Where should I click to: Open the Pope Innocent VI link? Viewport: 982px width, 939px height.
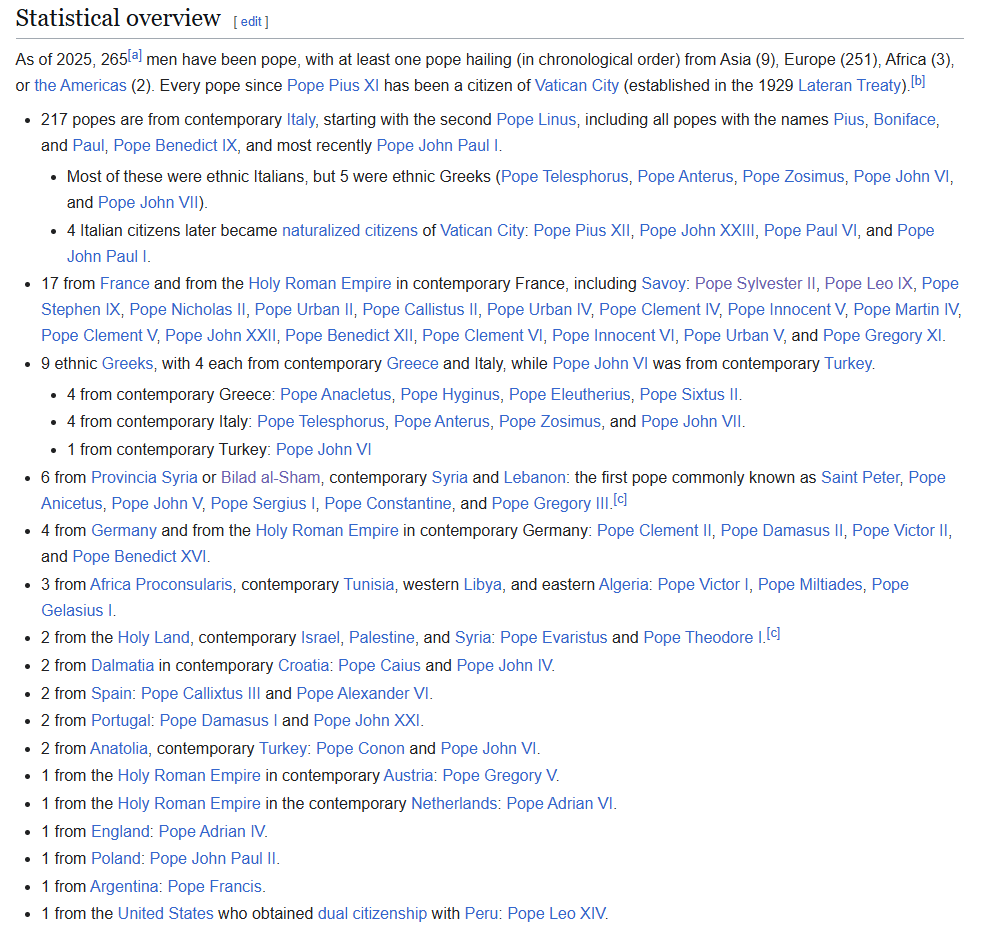pos(613,336)
